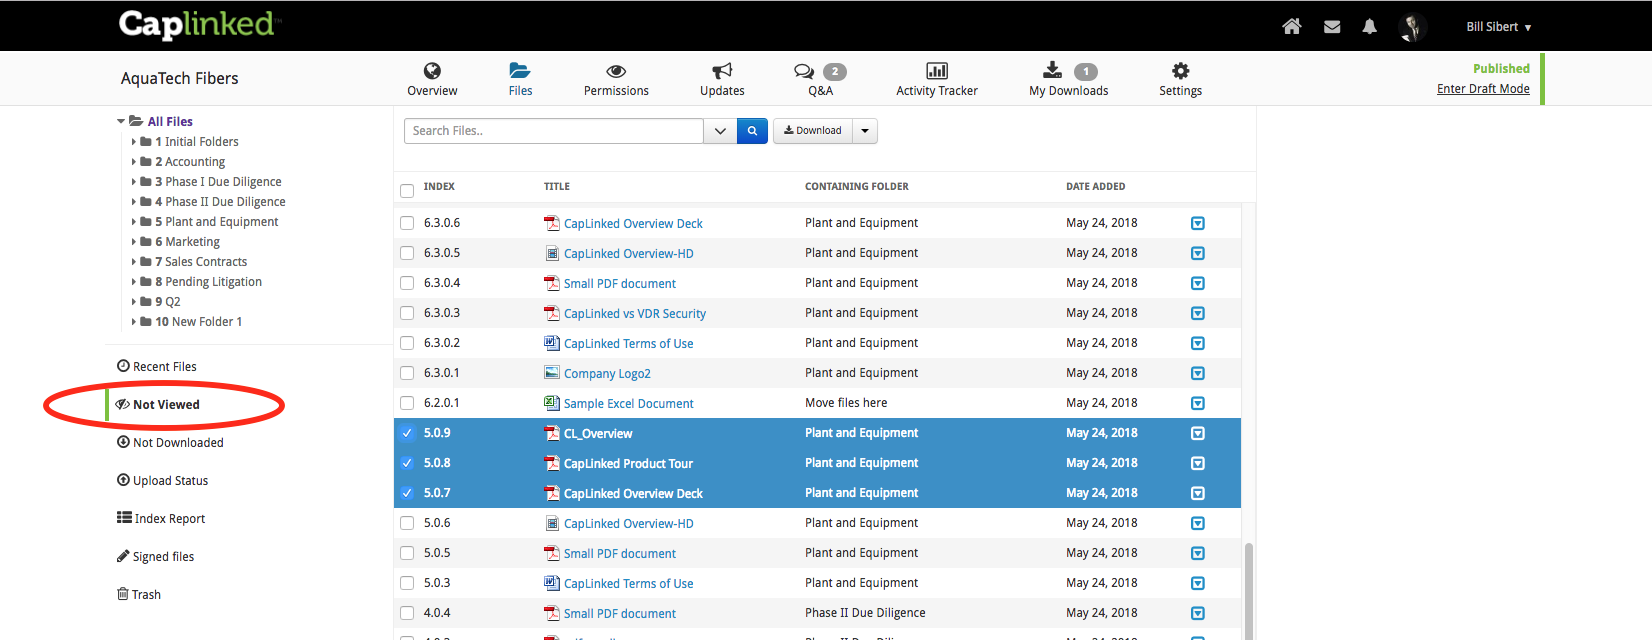Click Enter Draft Mode link
Screen dimensions: 1652x640
coord(1483,89)
